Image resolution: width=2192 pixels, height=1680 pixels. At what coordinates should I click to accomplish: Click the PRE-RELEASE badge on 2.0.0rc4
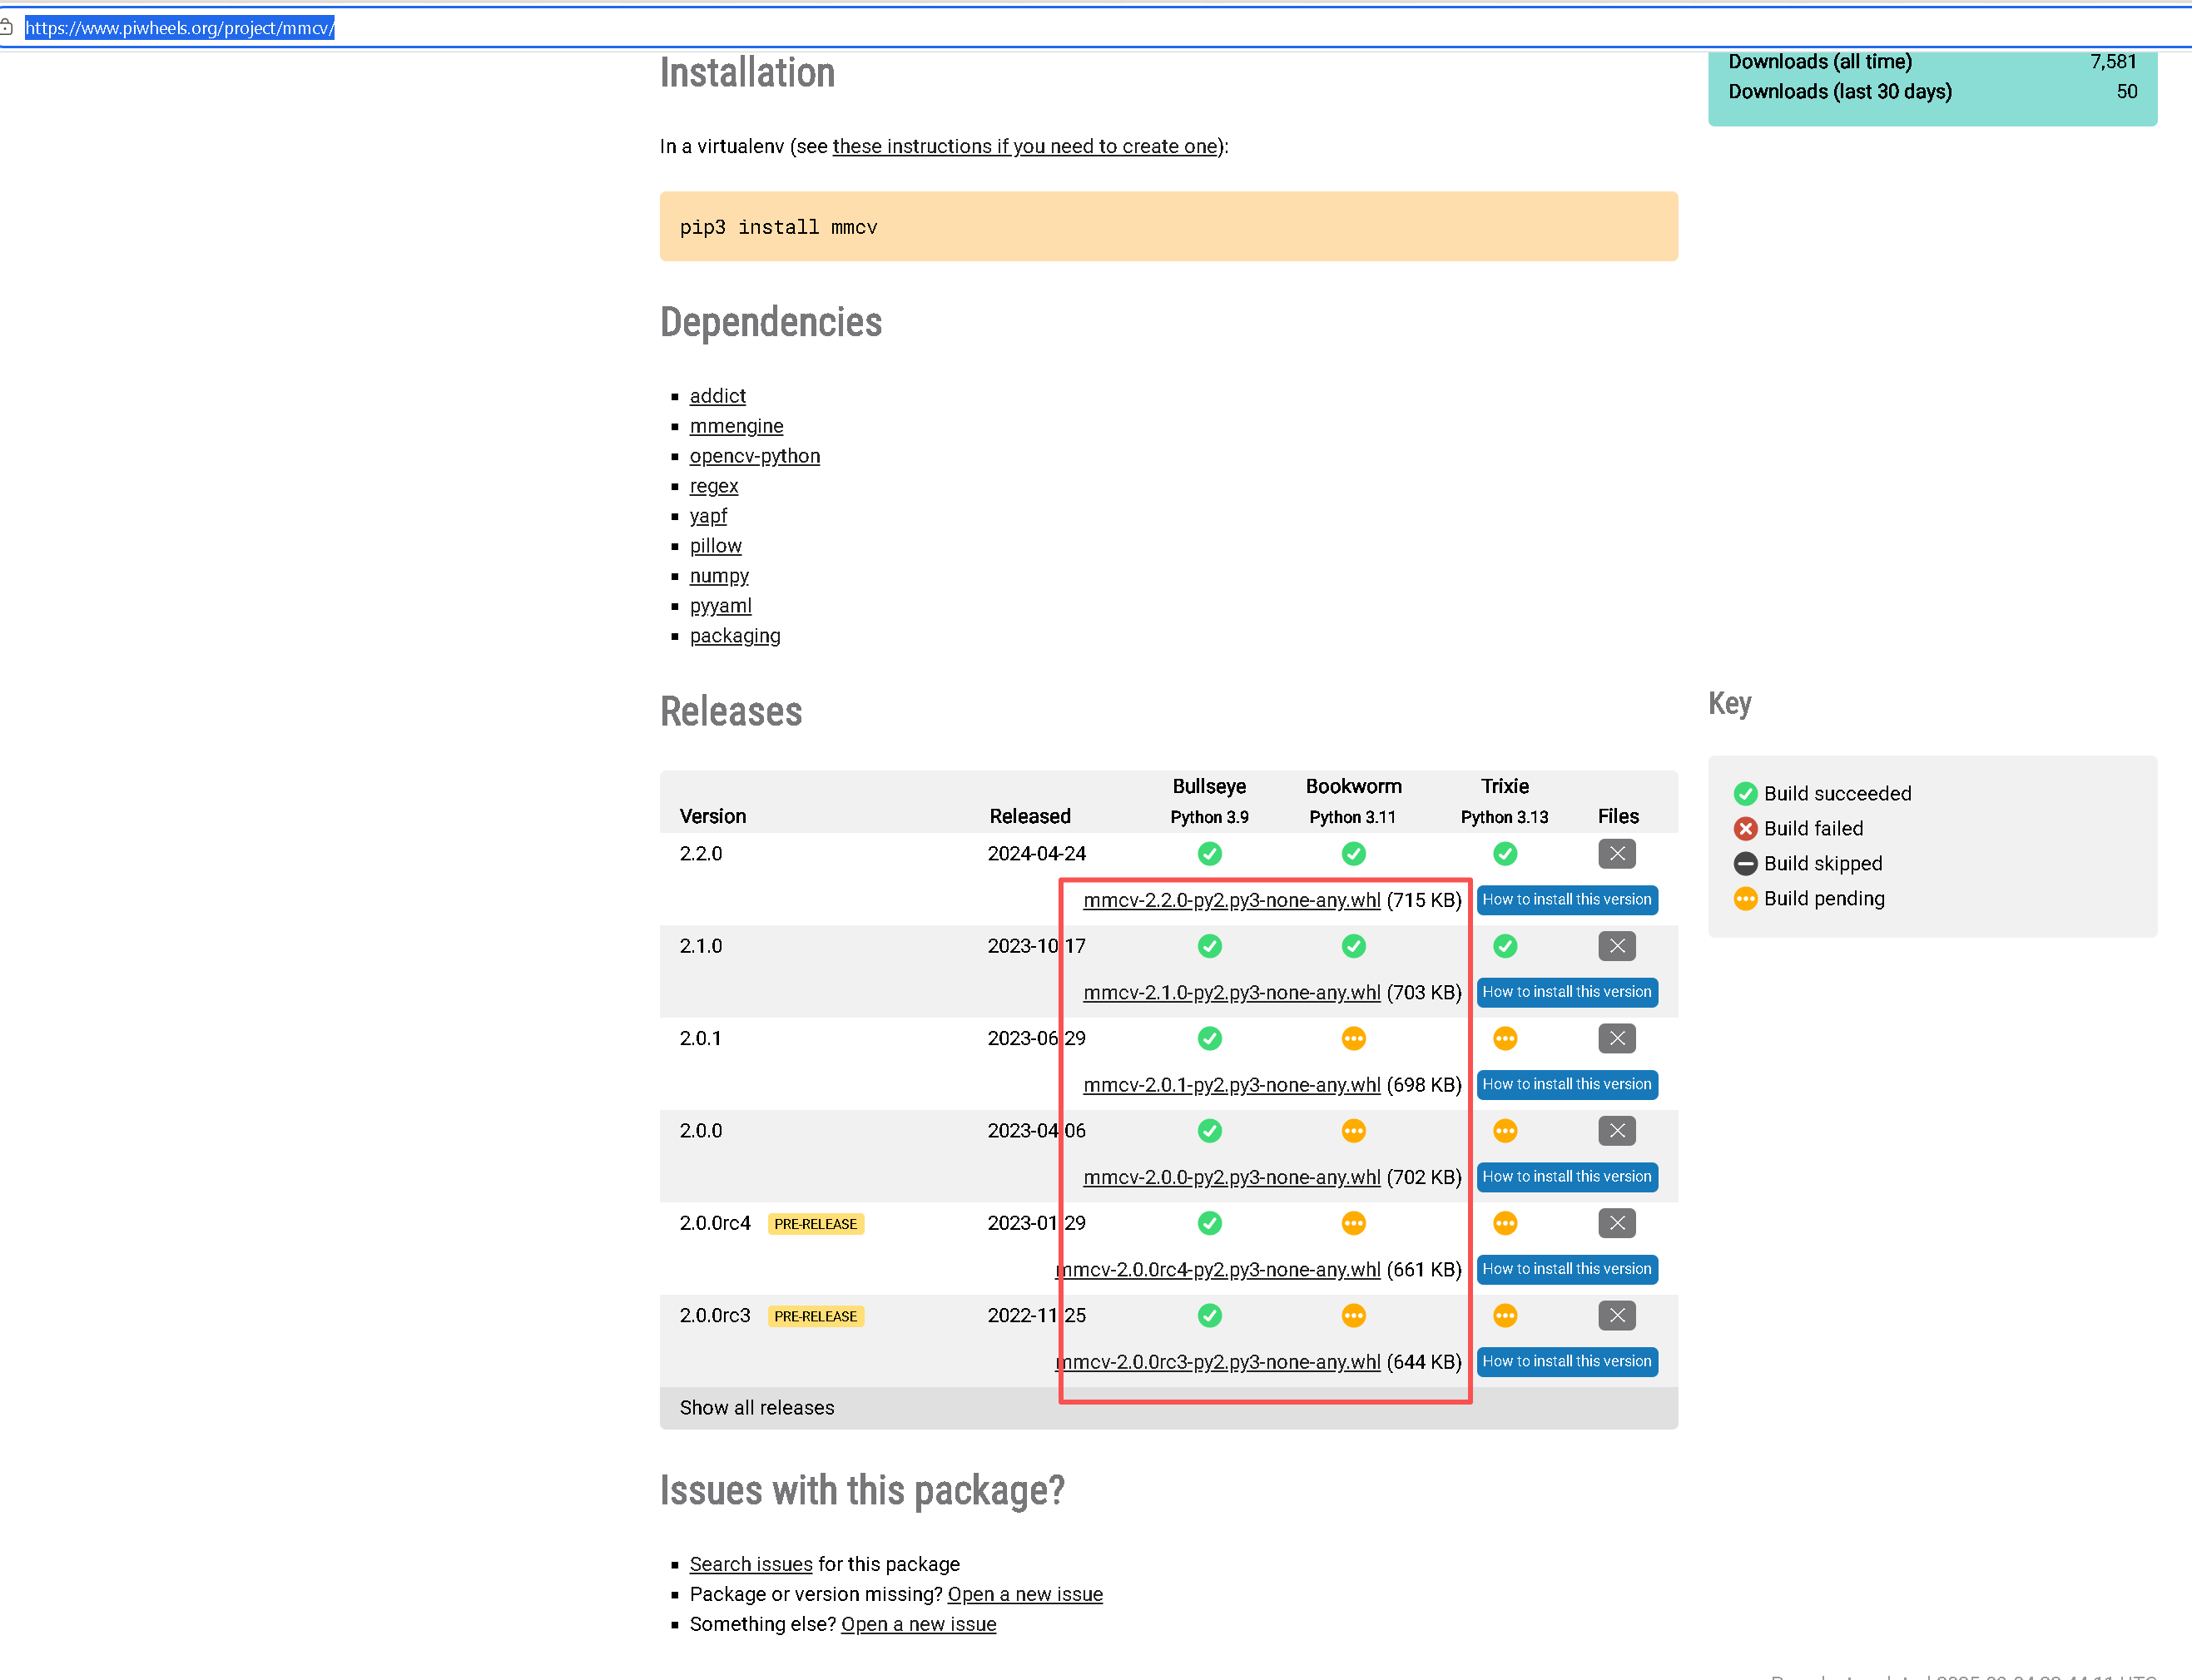pyautogui.click(x=815, y=1224)
